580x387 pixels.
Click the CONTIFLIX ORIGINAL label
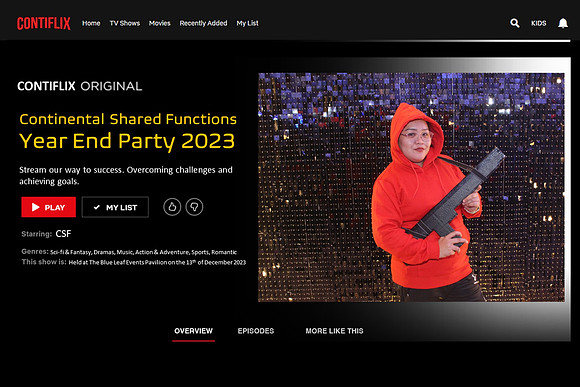pyautogui.click(x=80, y=86)
